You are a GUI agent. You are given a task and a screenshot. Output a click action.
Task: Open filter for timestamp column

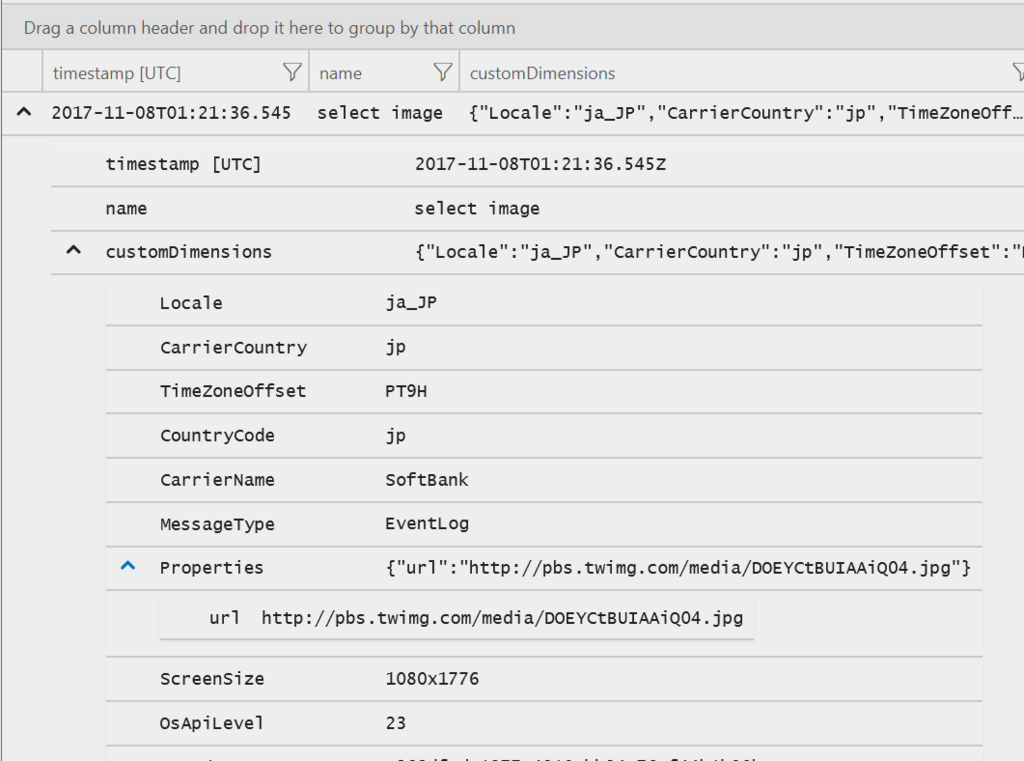[x=292, y=72]
